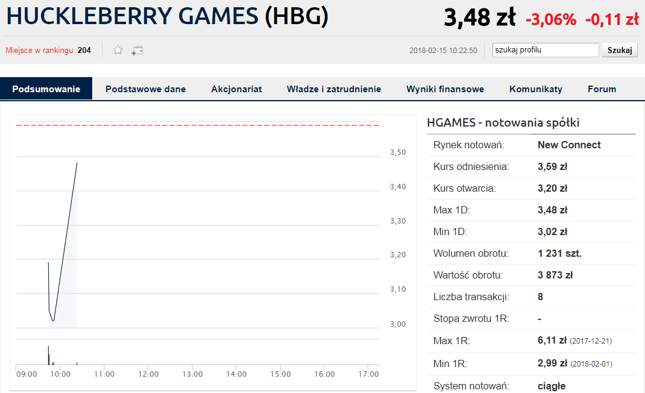
Task: Click the Szukaj search button
Action: pos(619,50)
